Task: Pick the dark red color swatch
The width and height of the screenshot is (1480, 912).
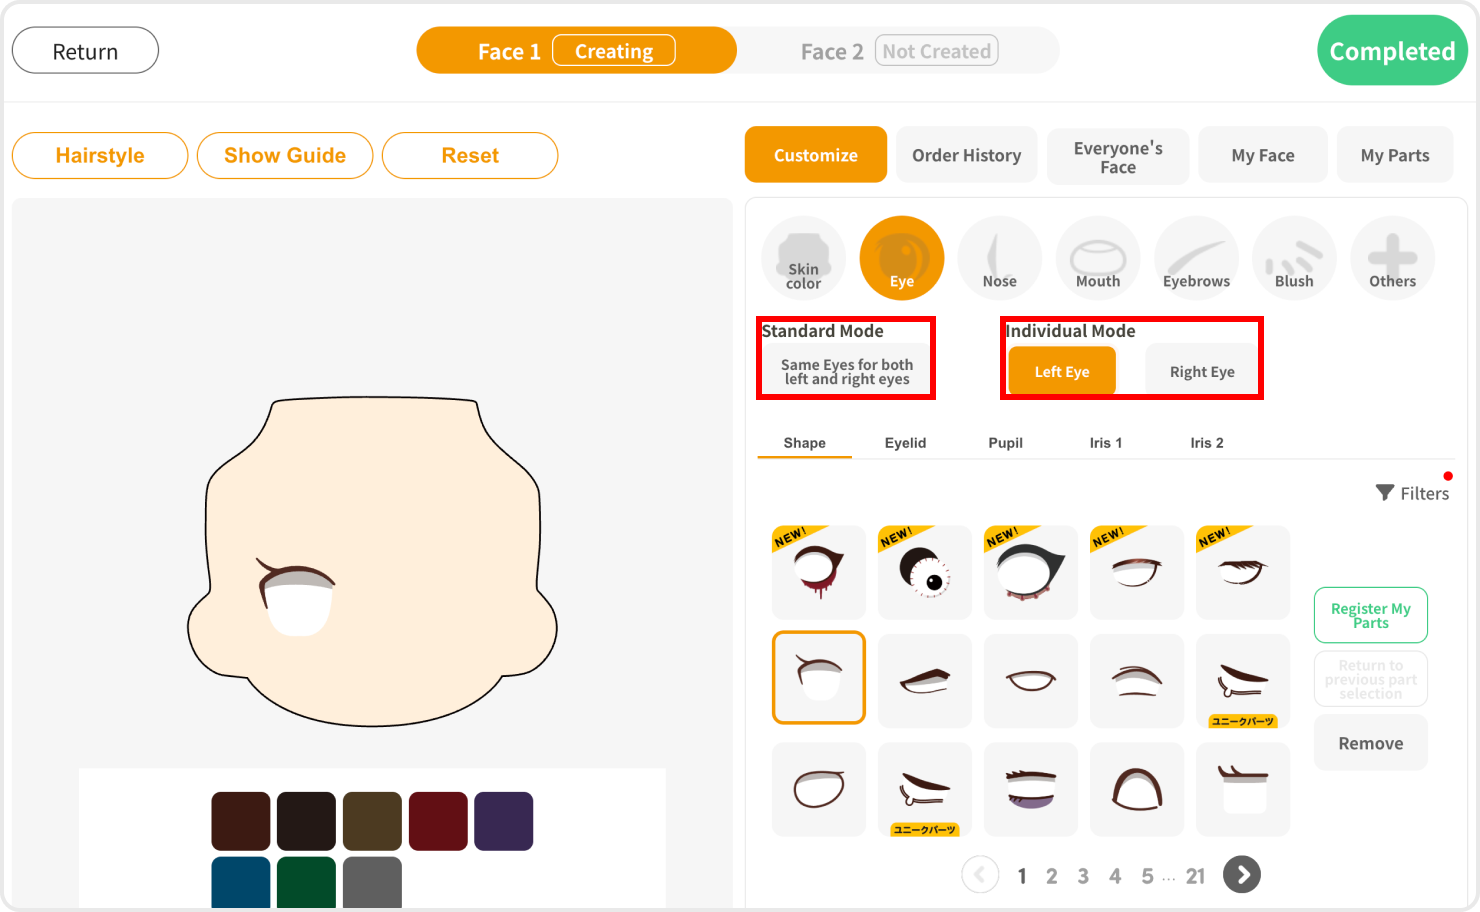Action: click(x=438, y=821)
